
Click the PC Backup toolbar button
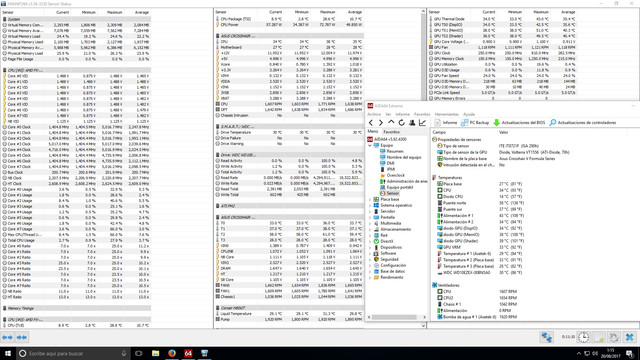475,122
